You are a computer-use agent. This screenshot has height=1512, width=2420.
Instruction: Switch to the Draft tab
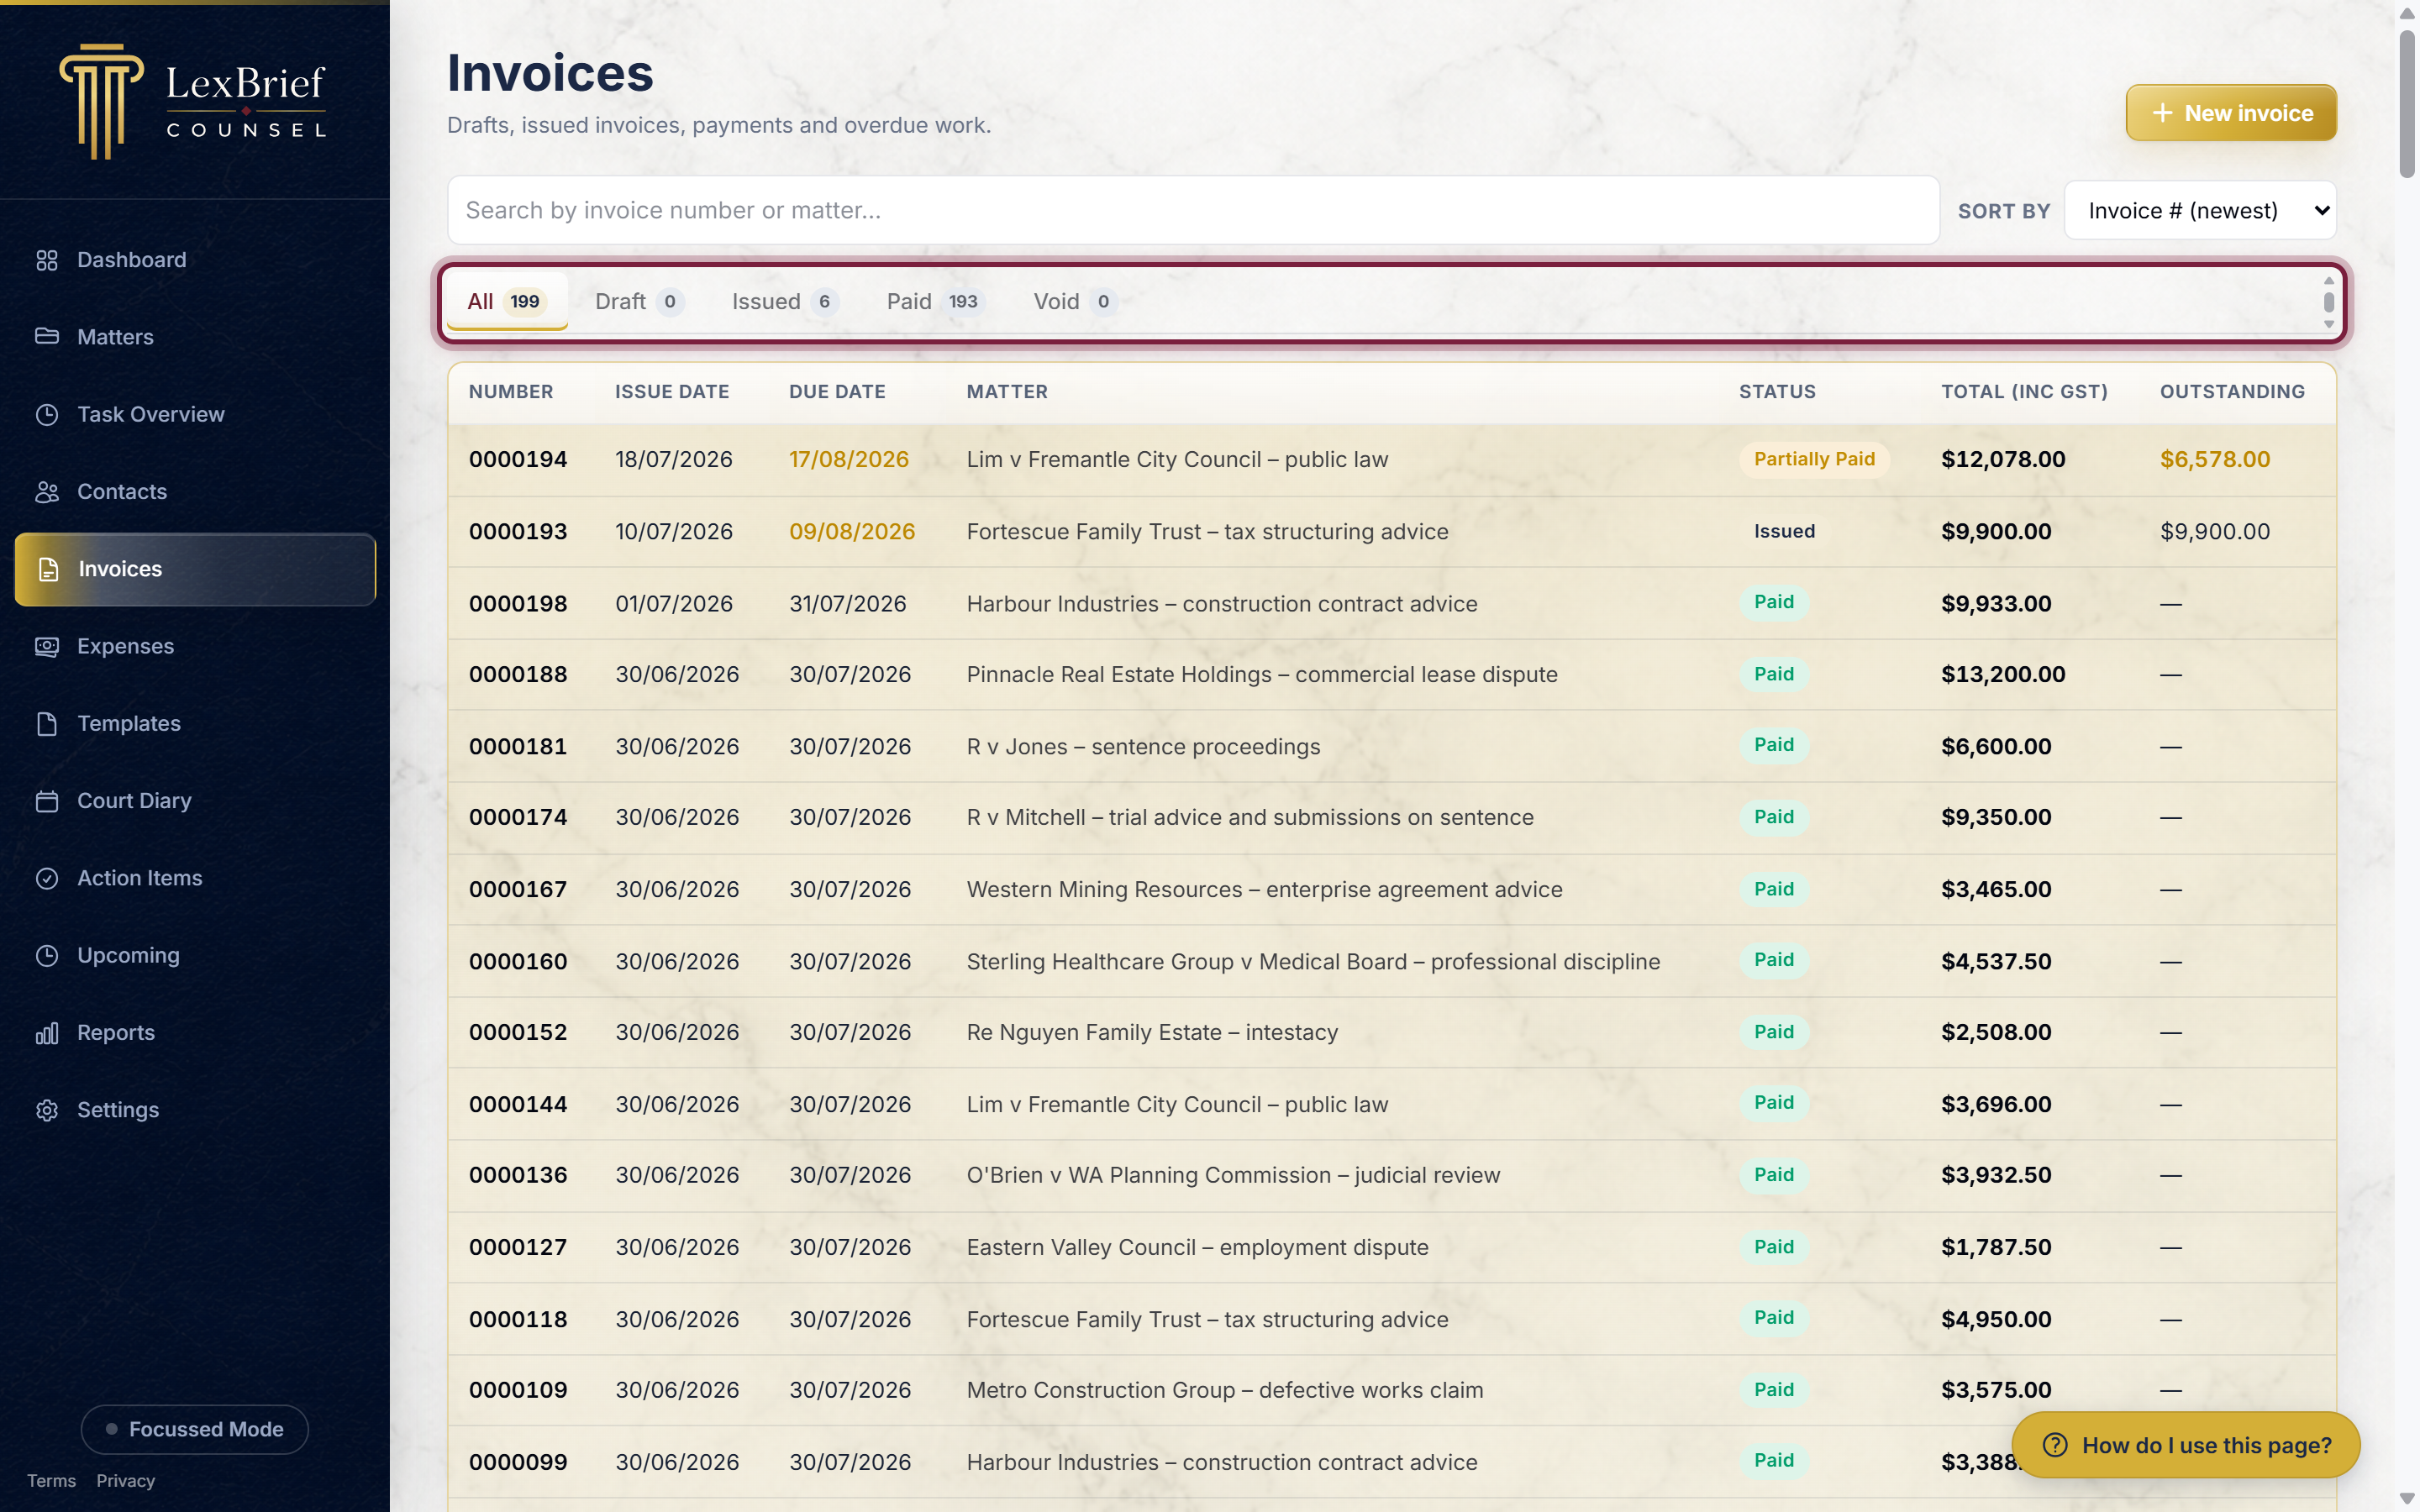(x=639, y=302)
